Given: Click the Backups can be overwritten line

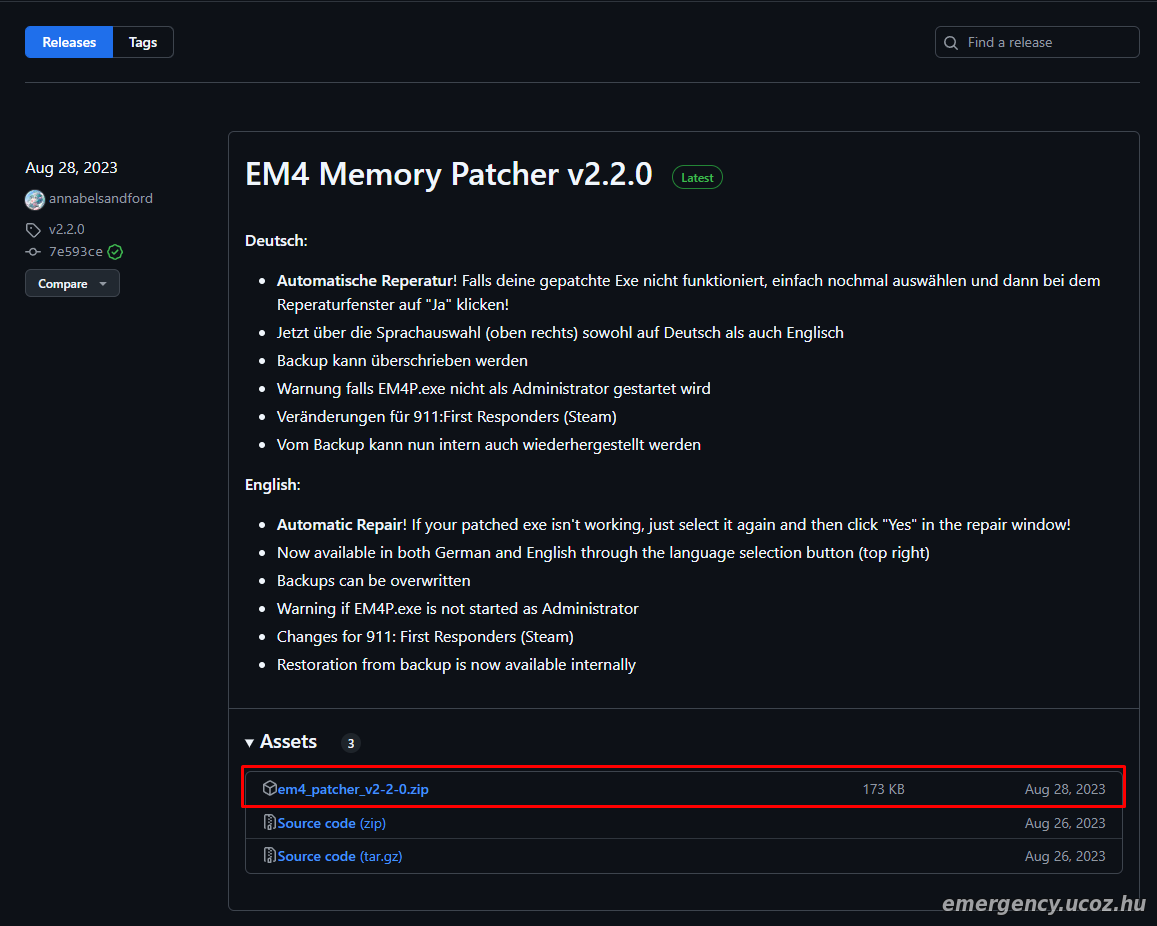Looking at the screenshot, I should pyautogui.click(x=373, y=581).
